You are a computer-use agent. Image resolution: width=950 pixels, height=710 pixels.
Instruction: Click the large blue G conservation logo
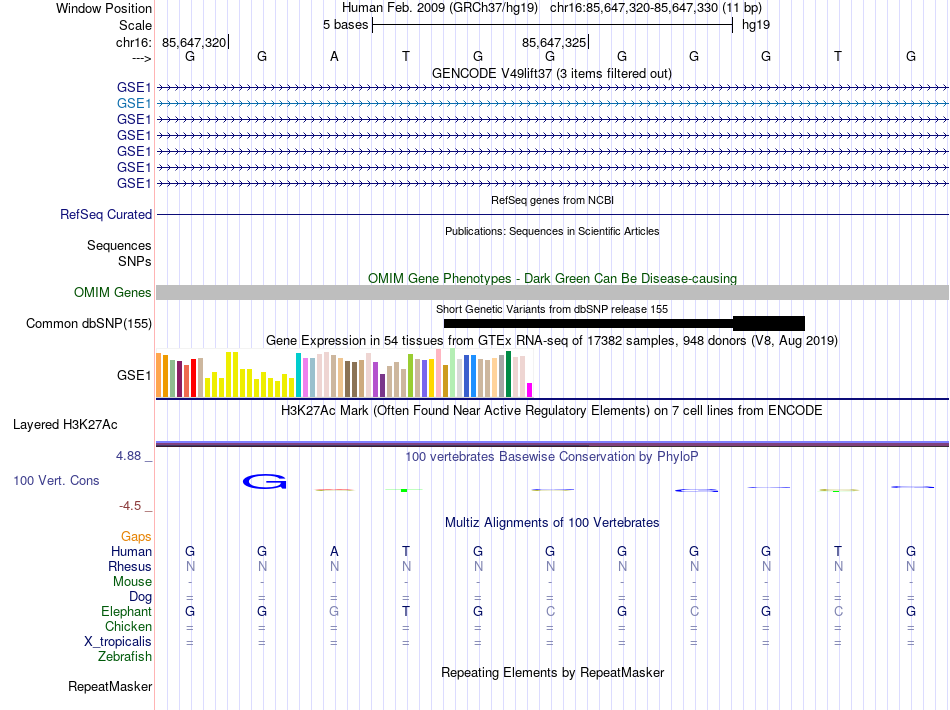[264, 482]
